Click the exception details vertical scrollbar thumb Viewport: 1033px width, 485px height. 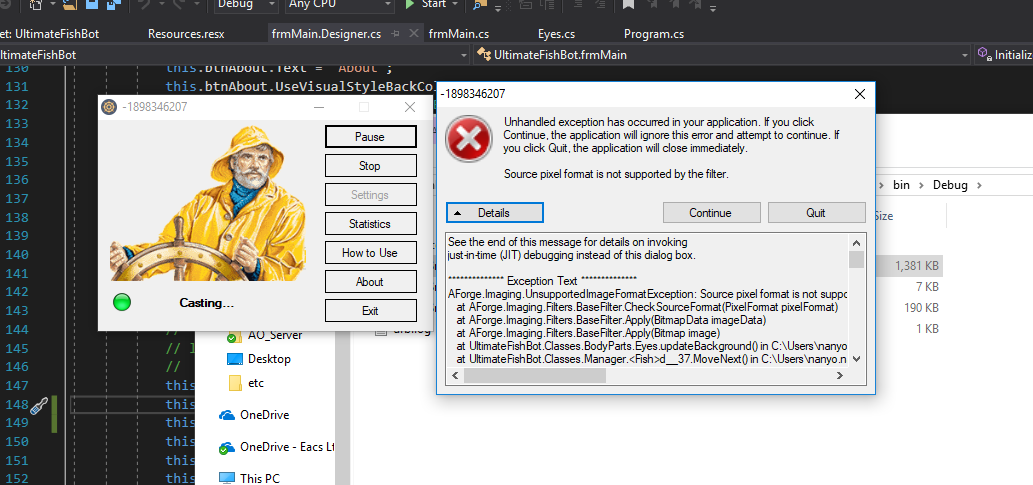(856, 259)
